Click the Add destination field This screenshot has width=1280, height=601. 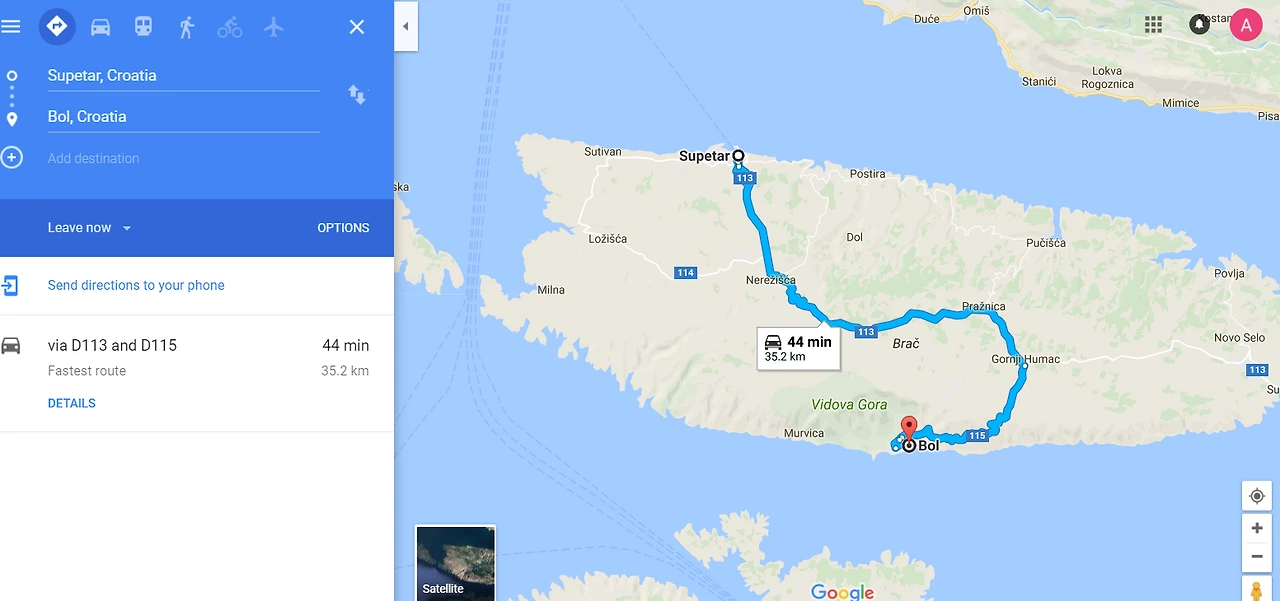coord(183,158)
